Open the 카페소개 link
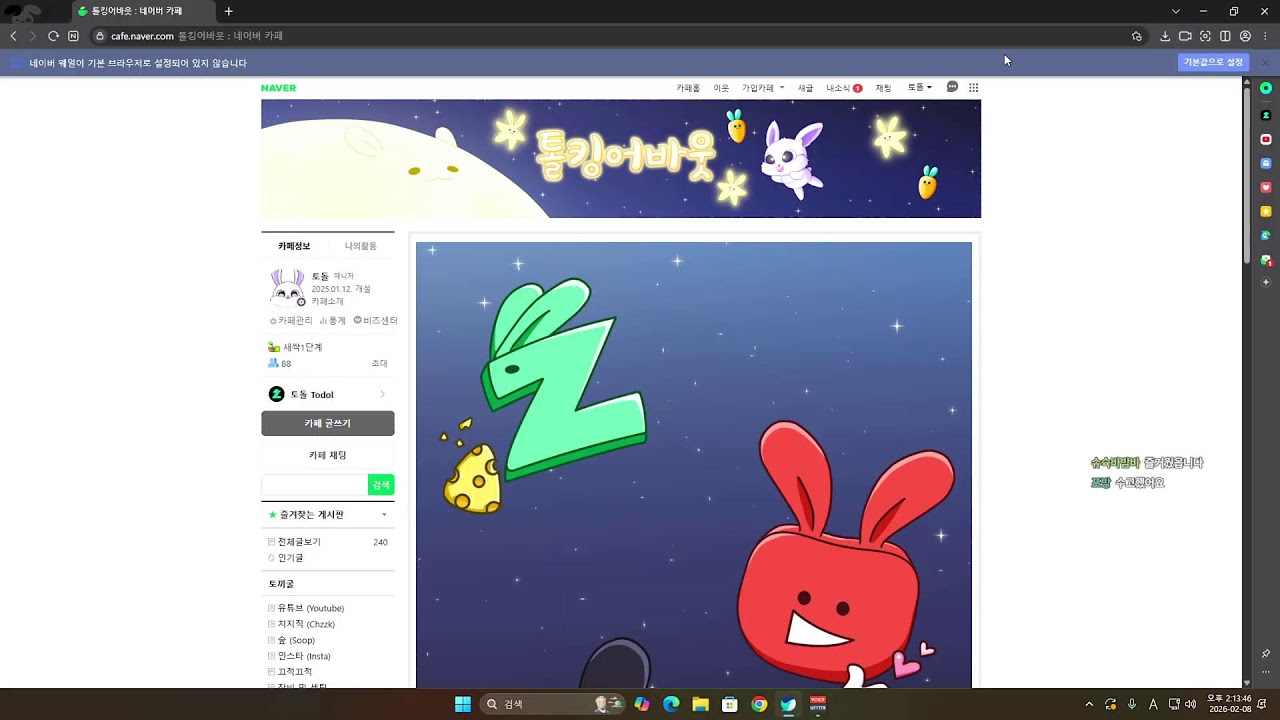 tap(327, 301)
